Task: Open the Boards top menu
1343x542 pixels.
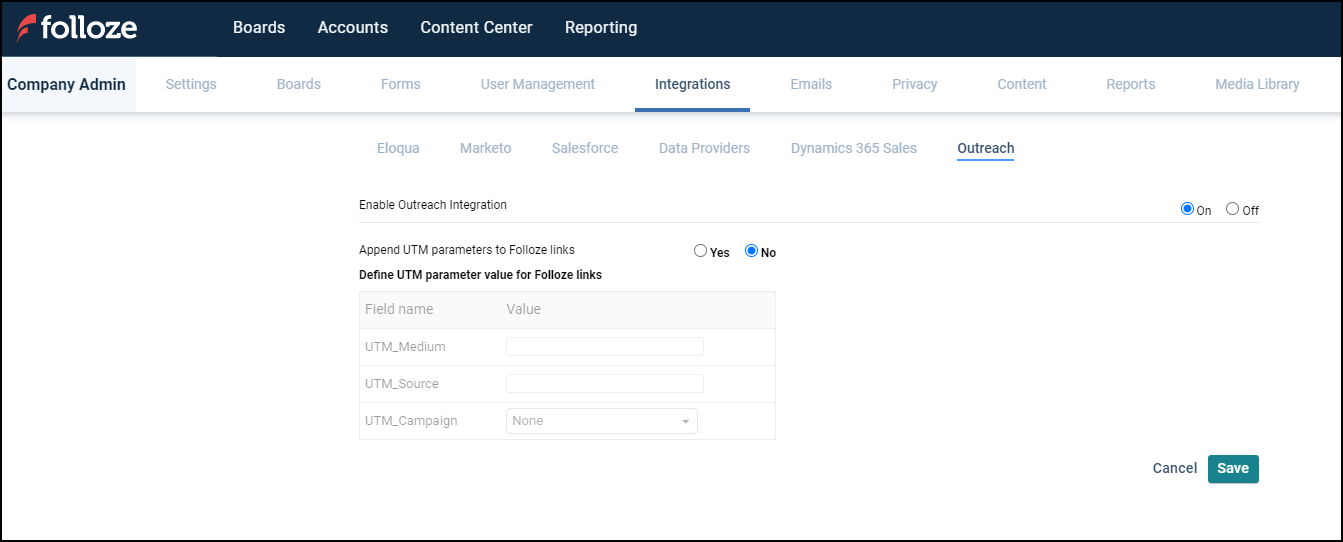Action: coord(259,28)
